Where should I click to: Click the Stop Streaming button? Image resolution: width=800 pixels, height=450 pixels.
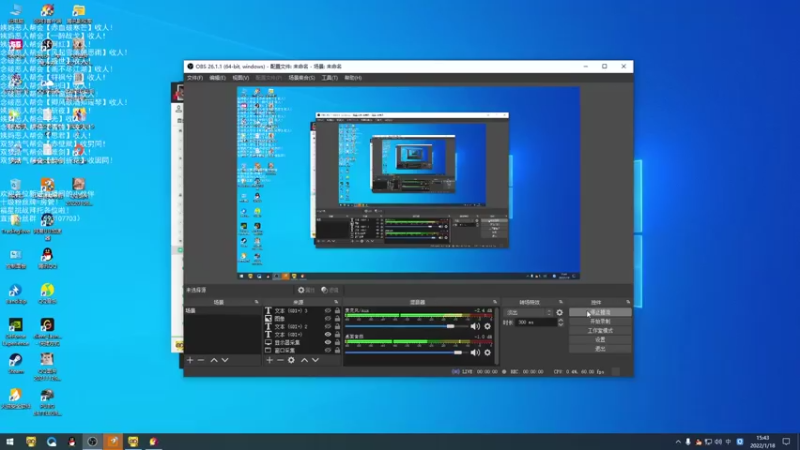pos(600,312)
